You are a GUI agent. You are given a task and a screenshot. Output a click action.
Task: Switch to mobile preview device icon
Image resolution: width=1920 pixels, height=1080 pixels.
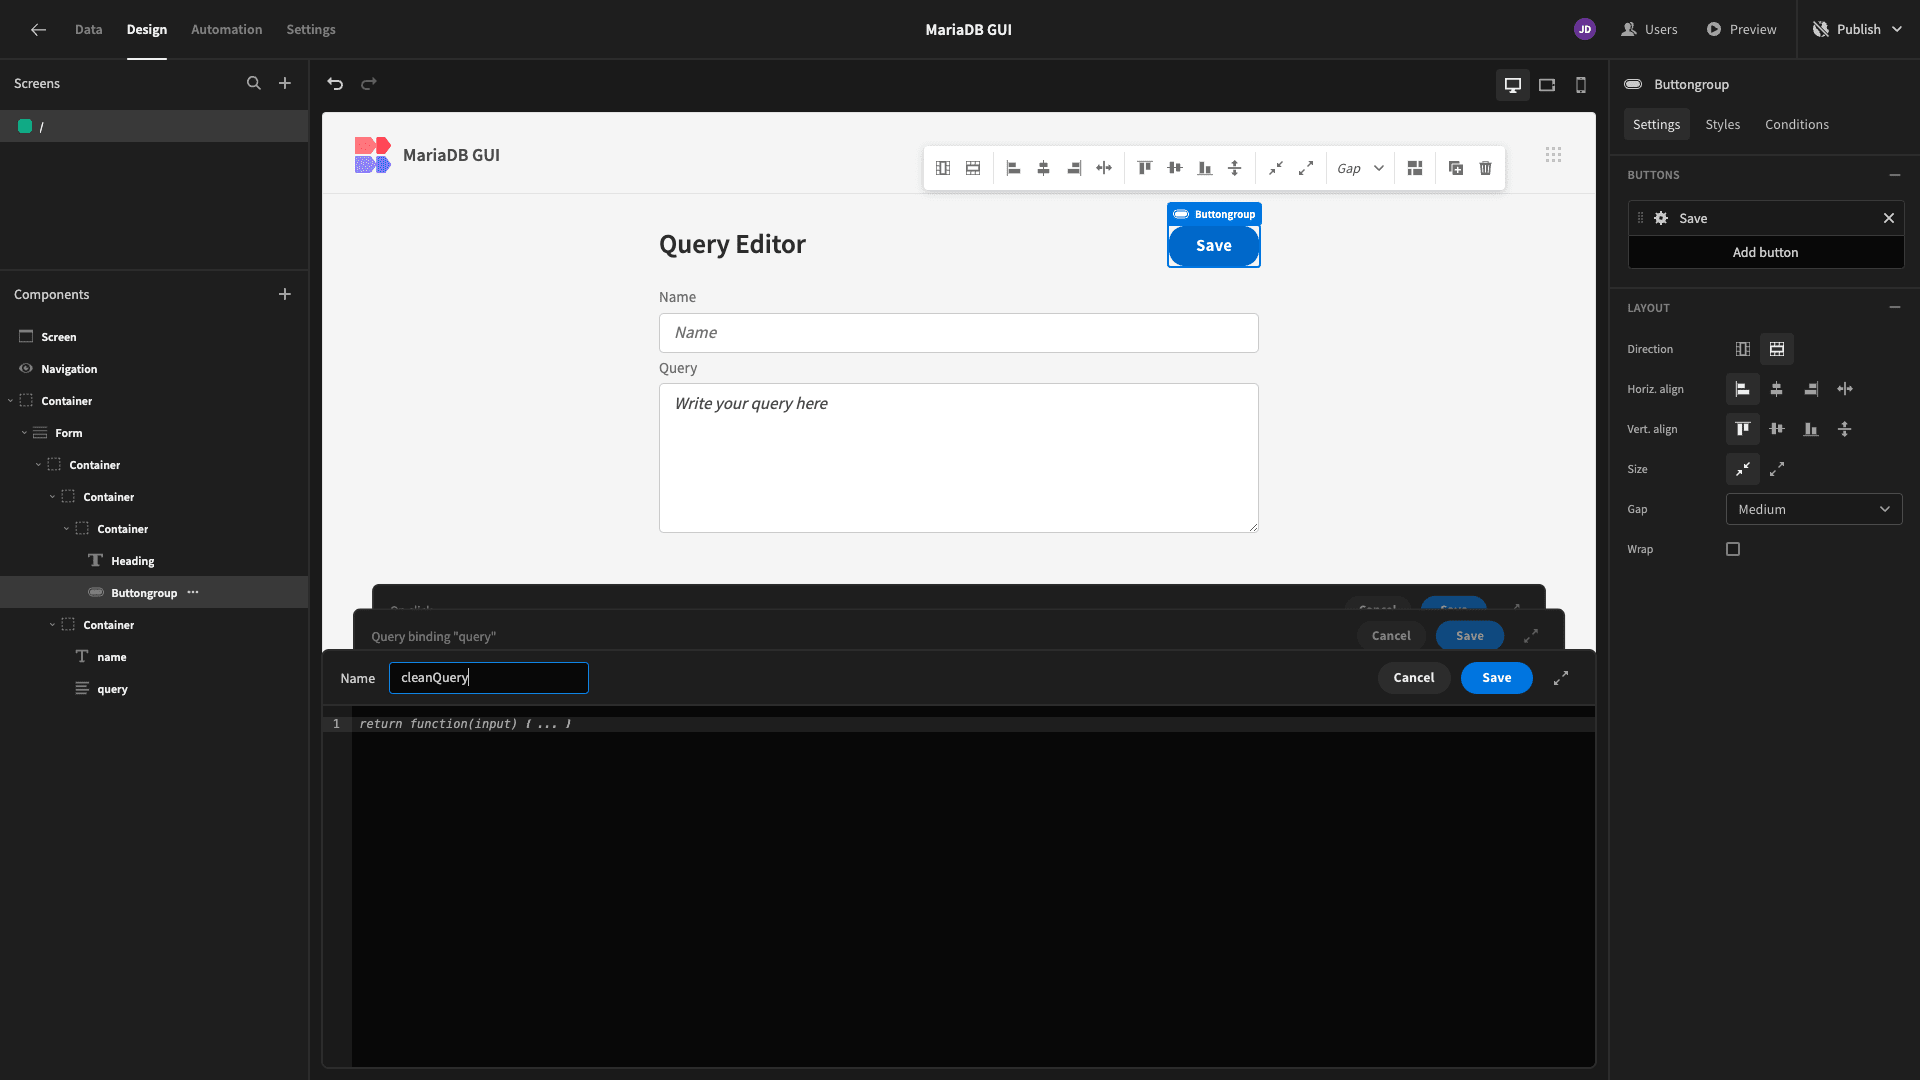pyautogui.click(x=1581, y=85)
